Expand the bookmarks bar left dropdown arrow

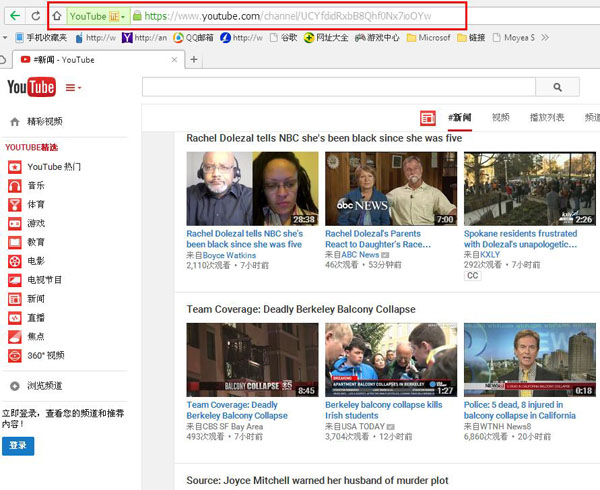coord(5,37)
